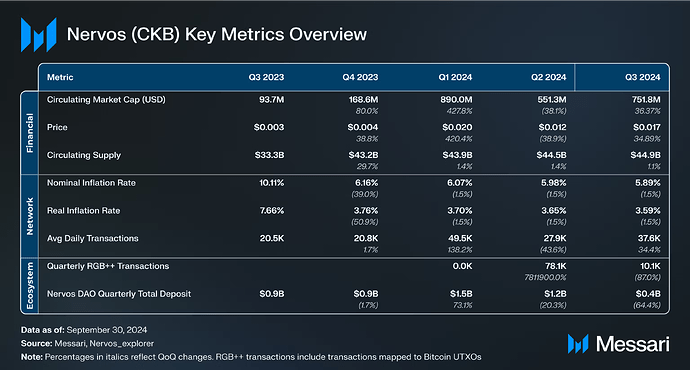Click the Metric column header

[x=60, y=77]
